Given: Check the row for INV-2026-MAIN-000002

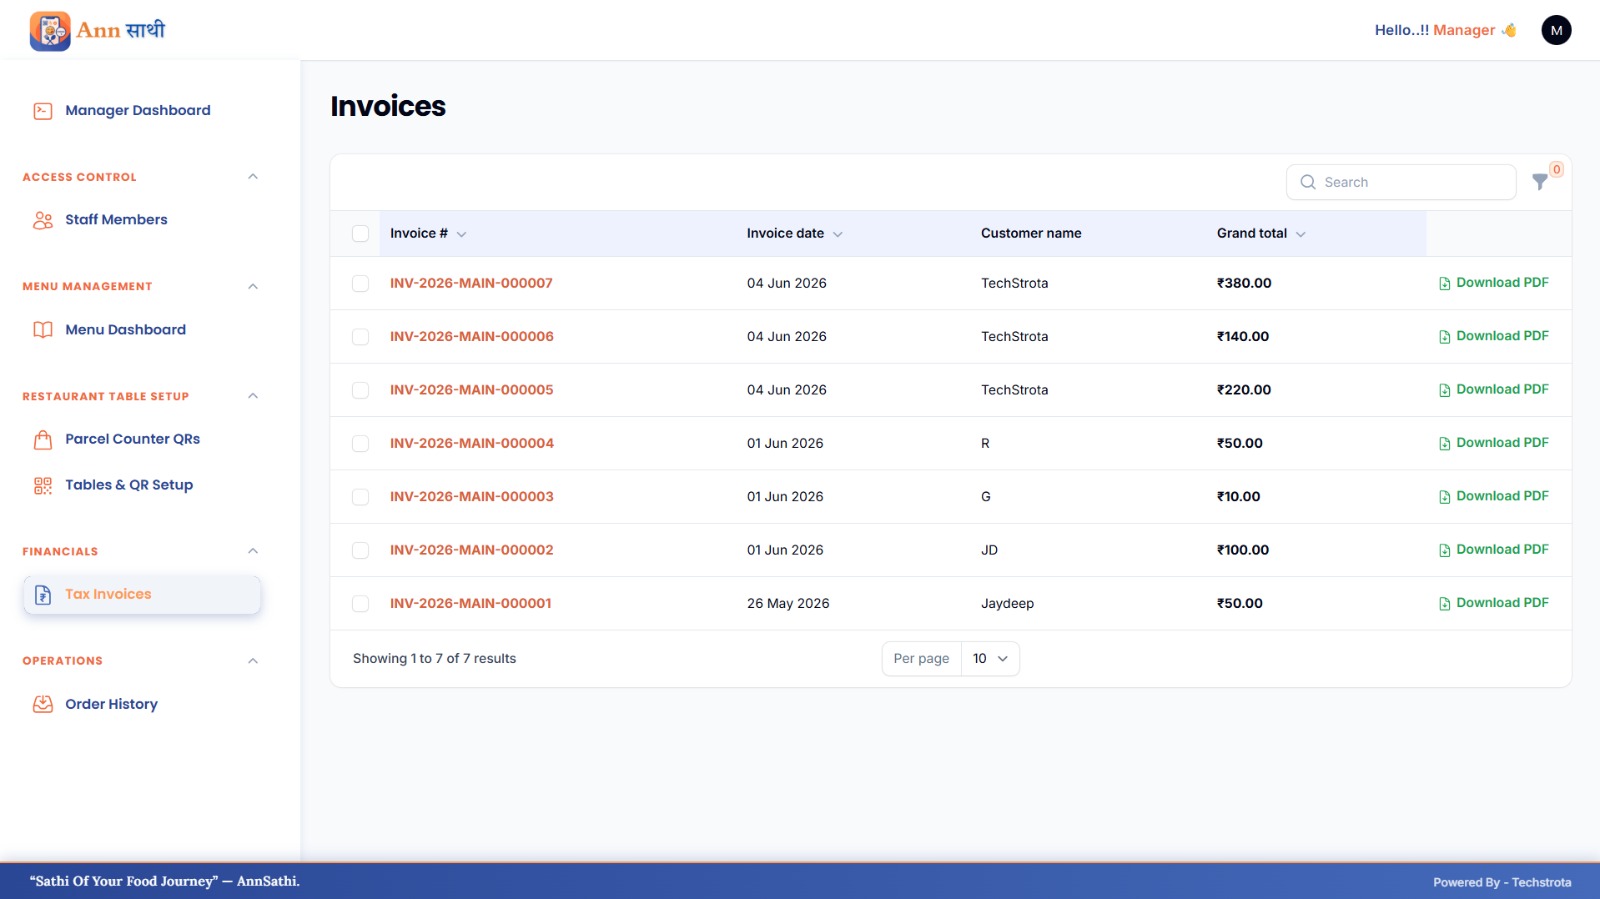Looking at the screenshot, I should pyautogui.click(x=361, y=550).
